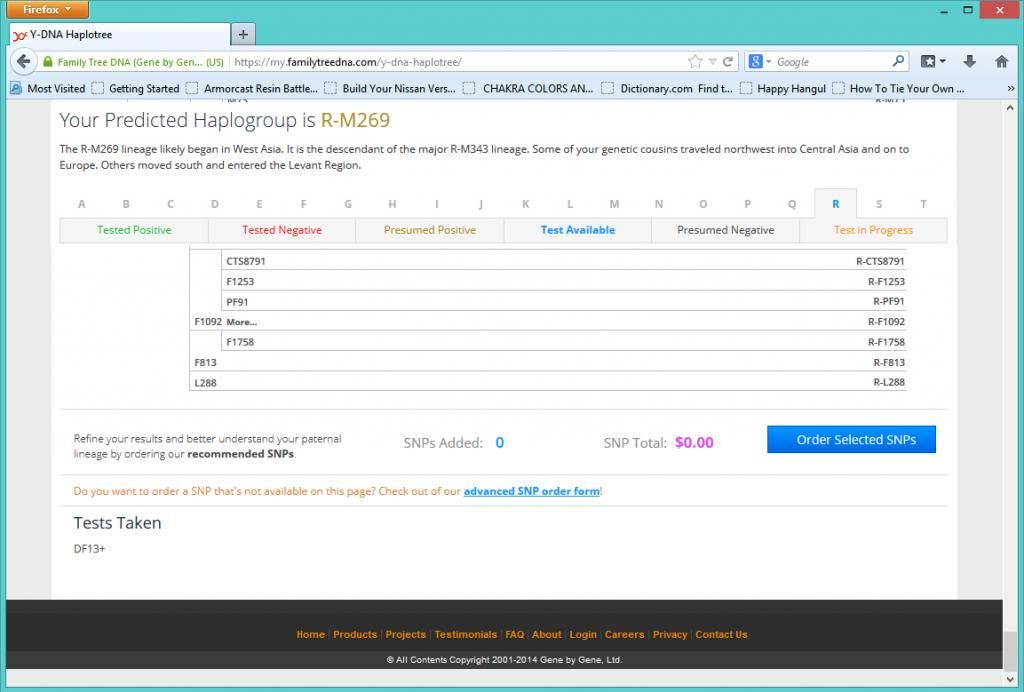This screenshot has width=1024, height=692.
Task: Open Careers footer link
Action: (624, 635)
